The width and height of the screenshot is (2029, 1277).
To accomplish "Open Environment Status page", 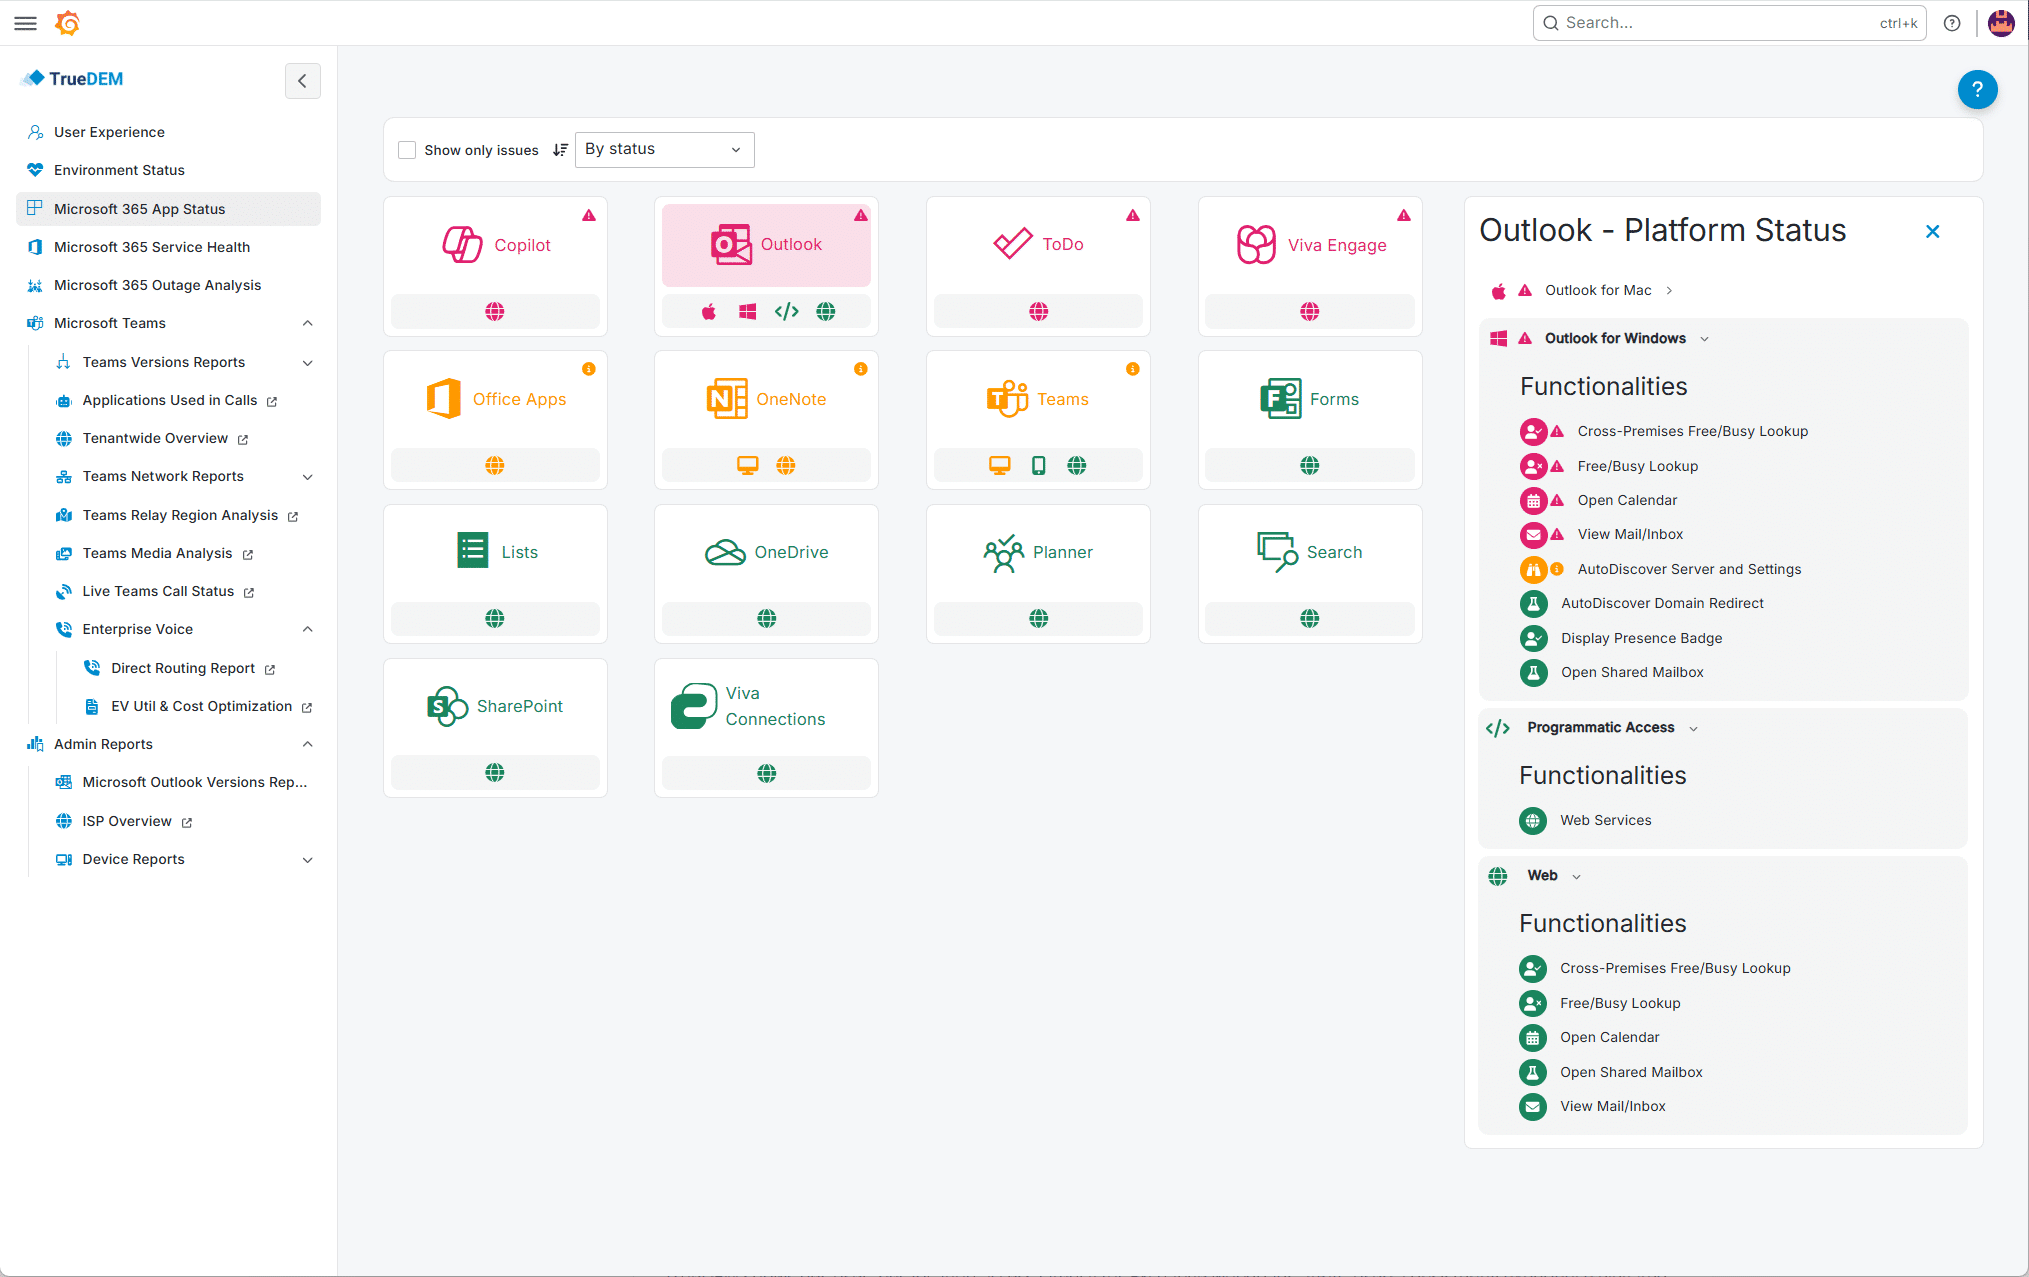I will point(119,170).
